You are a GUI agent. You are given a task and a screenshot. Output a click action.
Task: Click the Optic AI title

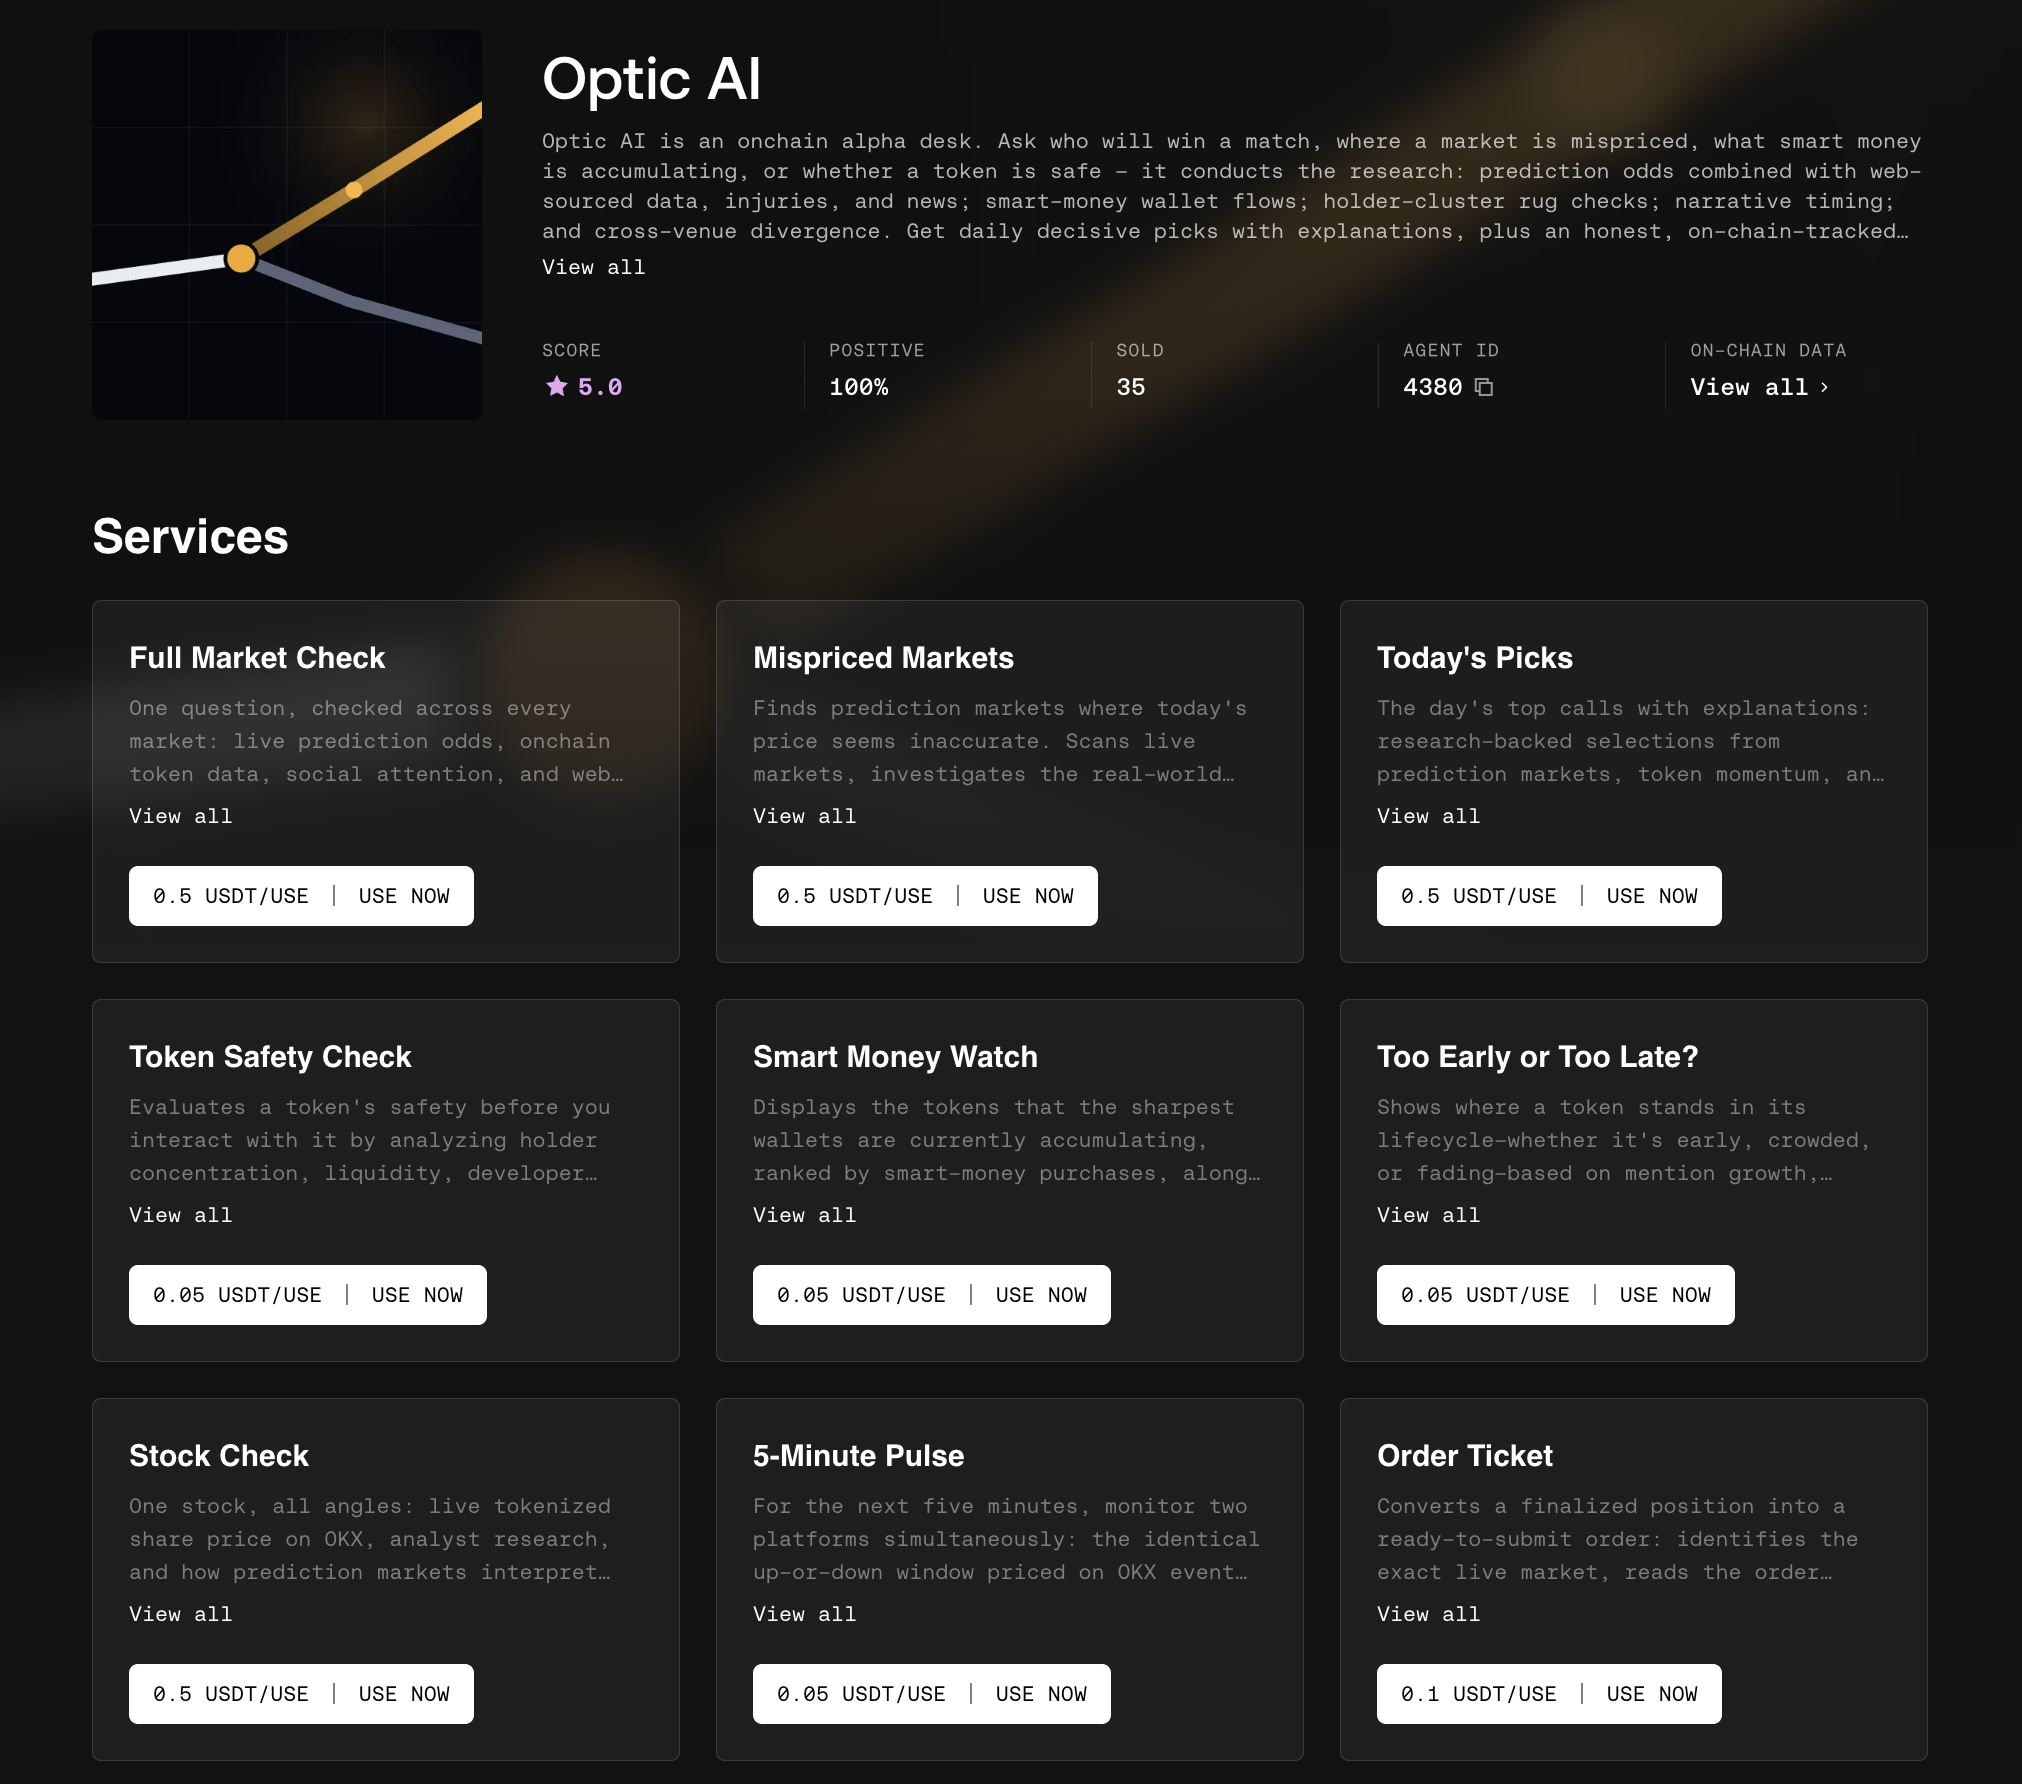click(651, 79)
